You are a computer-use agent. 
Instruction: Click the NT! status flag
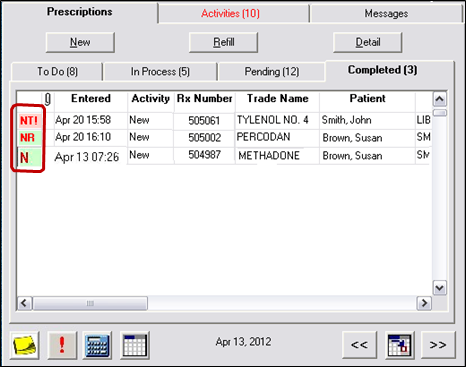point(29,120)
